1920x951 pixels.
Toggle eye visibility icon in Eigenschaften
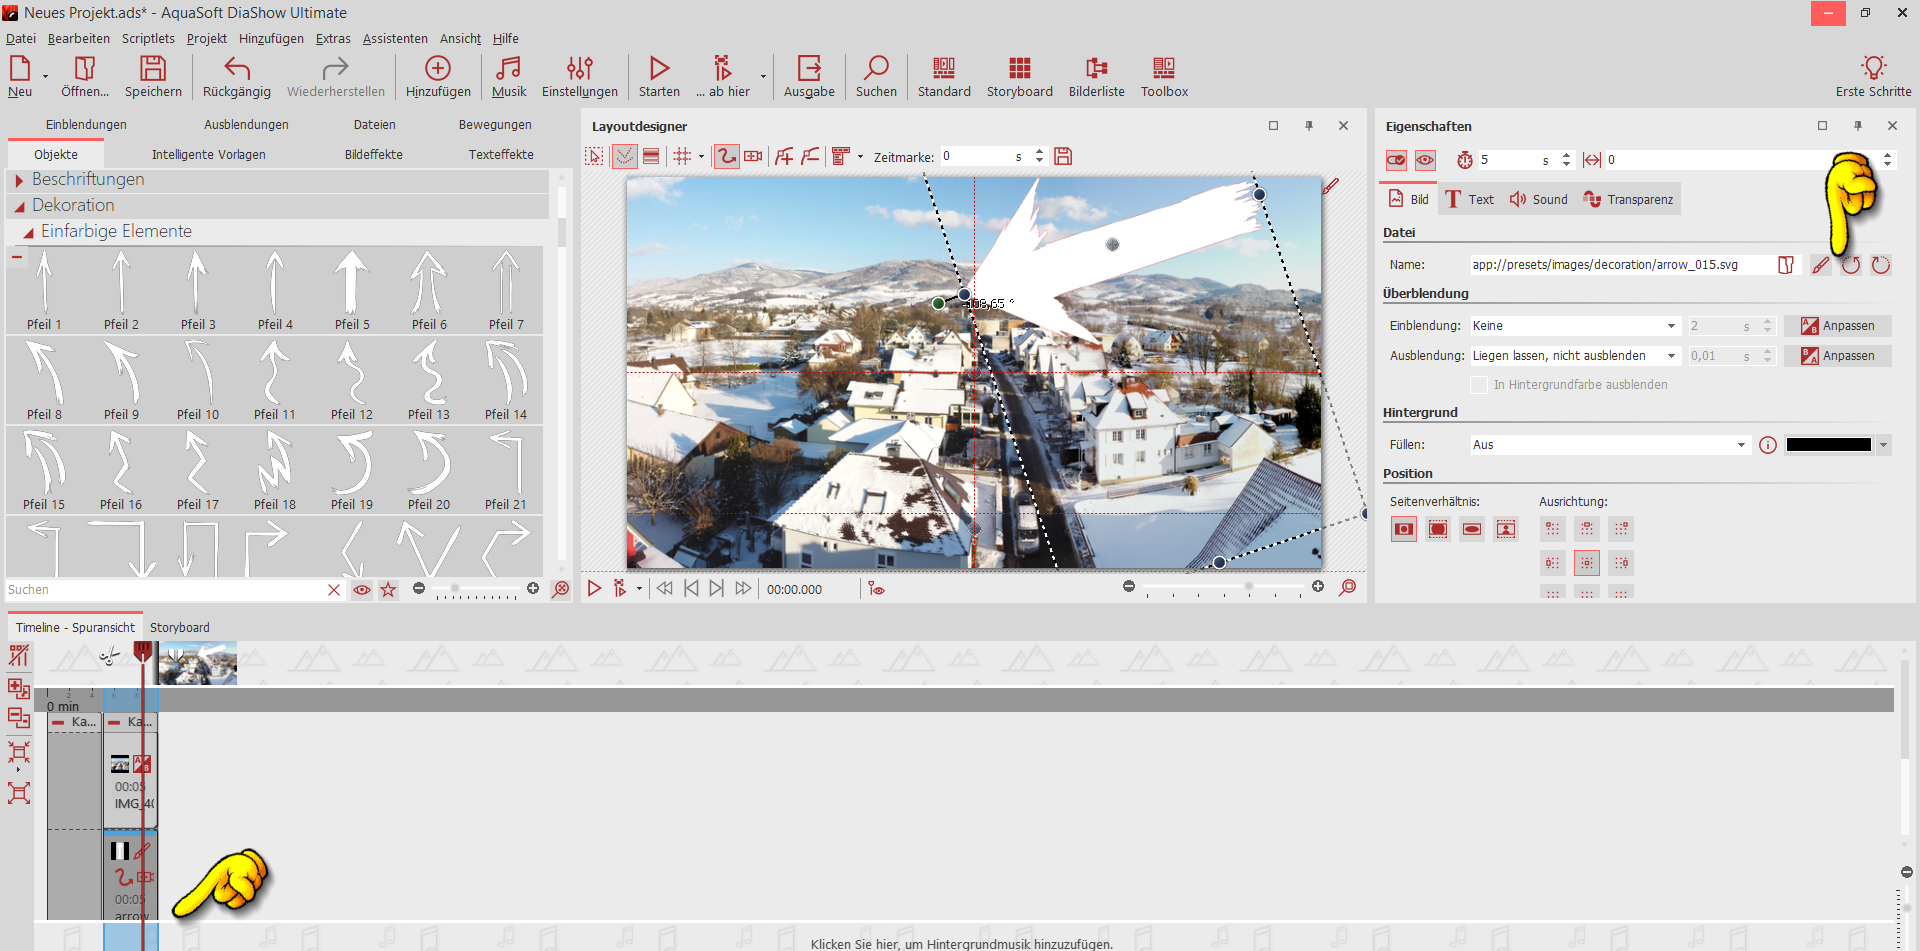[1425, 160]
